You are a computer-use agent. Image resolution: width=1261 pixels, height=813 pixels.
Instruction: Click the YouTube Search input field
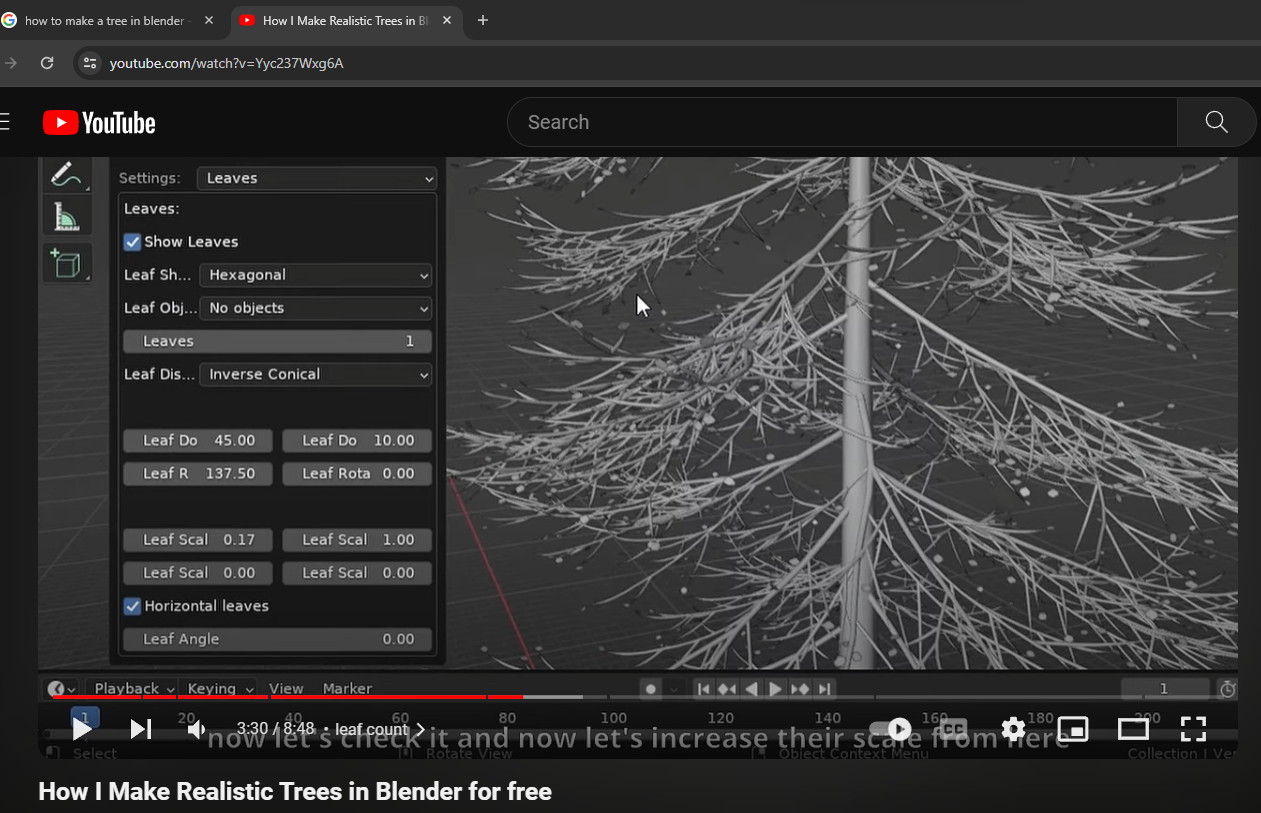coord(843,122)
